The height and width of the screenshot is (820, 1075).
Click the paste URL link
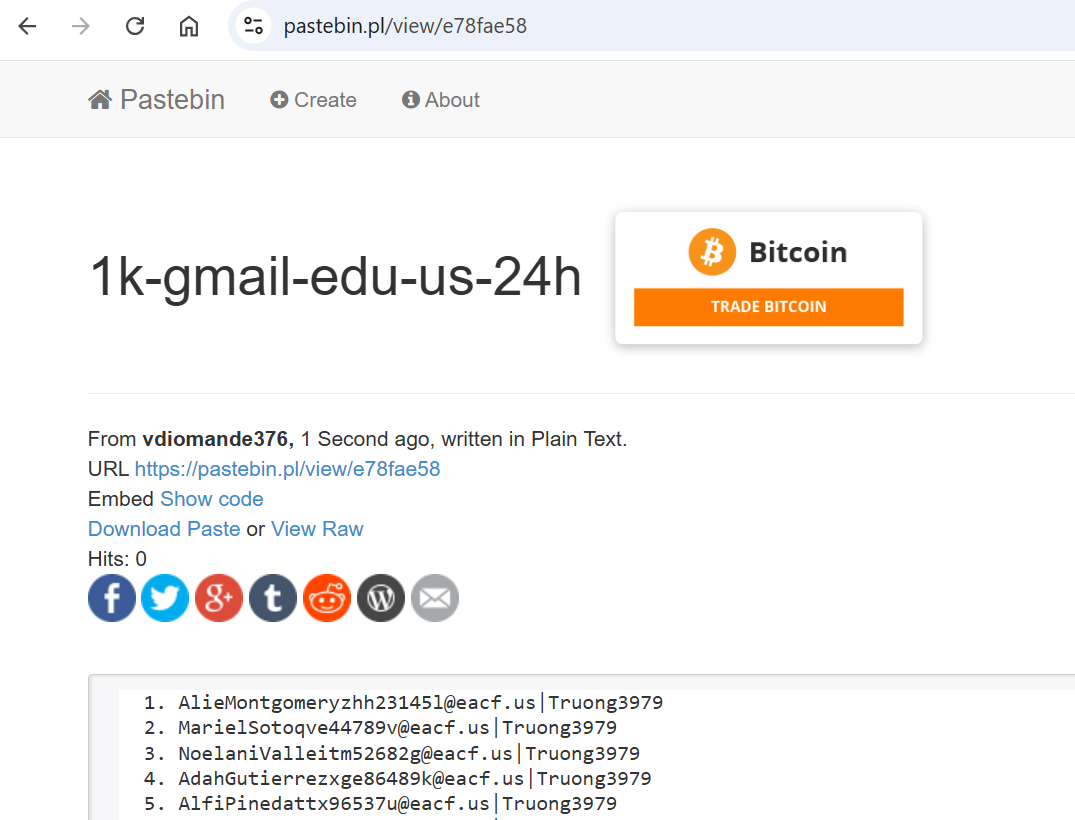[287, 469]
